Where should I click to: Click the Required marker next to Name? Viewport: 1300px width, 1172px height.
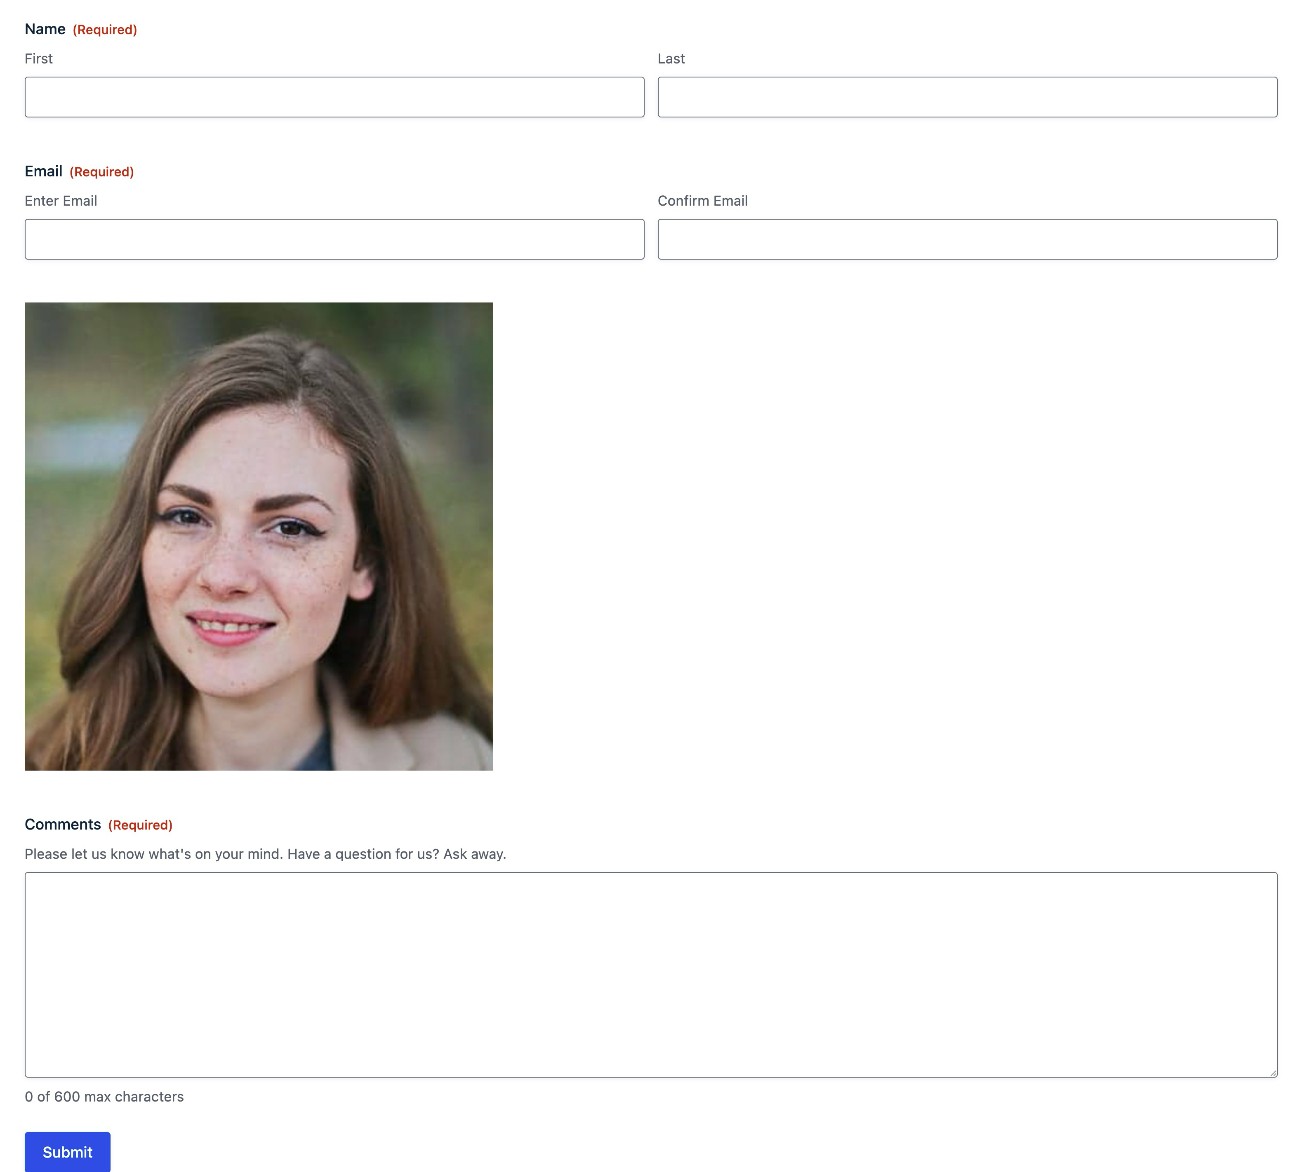[x=104, y=29]
